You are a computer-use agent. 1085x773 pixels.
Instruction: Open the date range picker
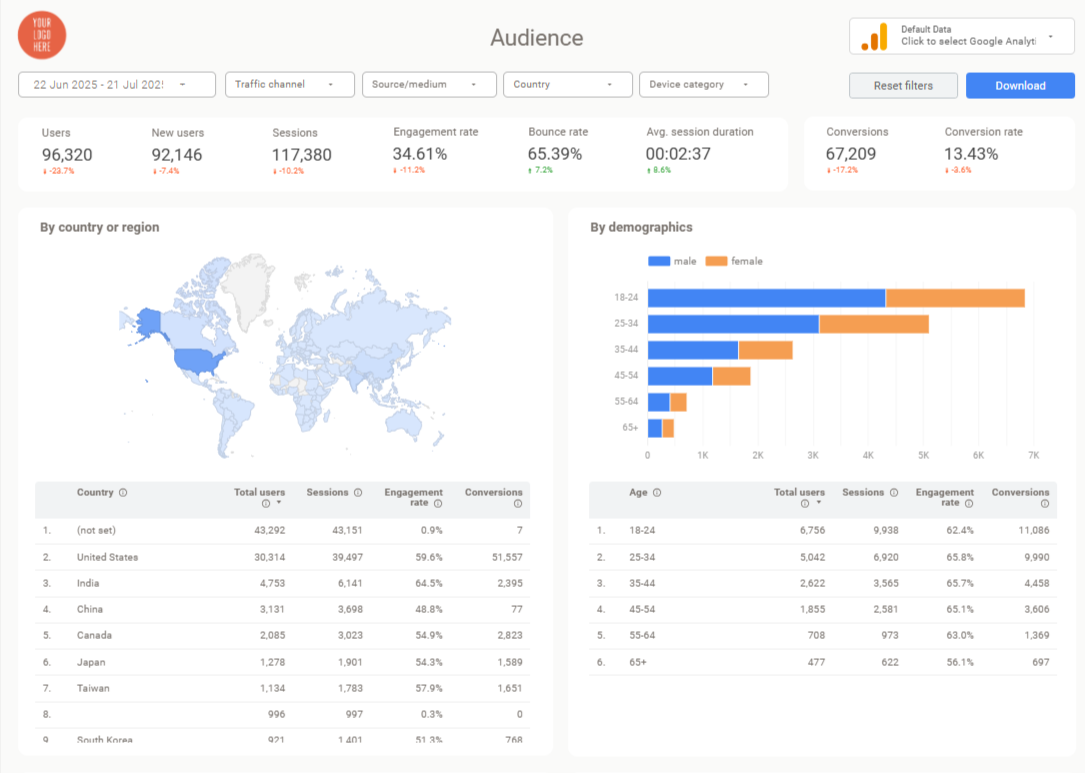pyautogui.click(x=116, y=84)
